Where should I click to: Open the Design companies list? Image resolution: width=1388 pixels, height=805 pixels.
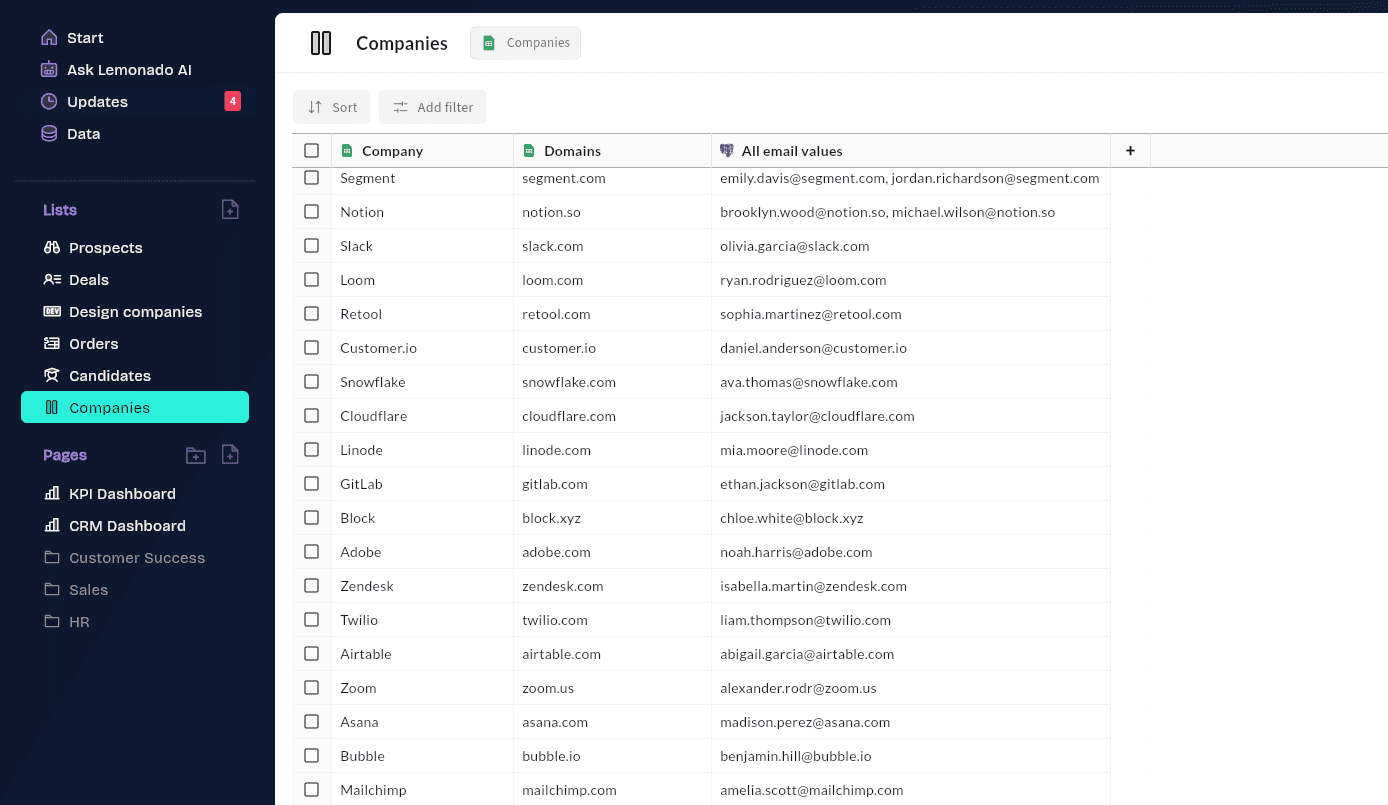(x=136, y=312)
